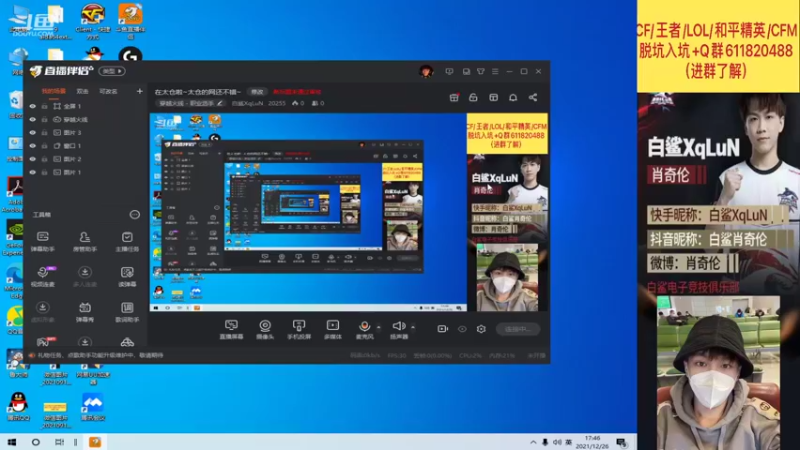Add 多媒体 multimedia source
The image size is (800, 450).
pos(333,330)
